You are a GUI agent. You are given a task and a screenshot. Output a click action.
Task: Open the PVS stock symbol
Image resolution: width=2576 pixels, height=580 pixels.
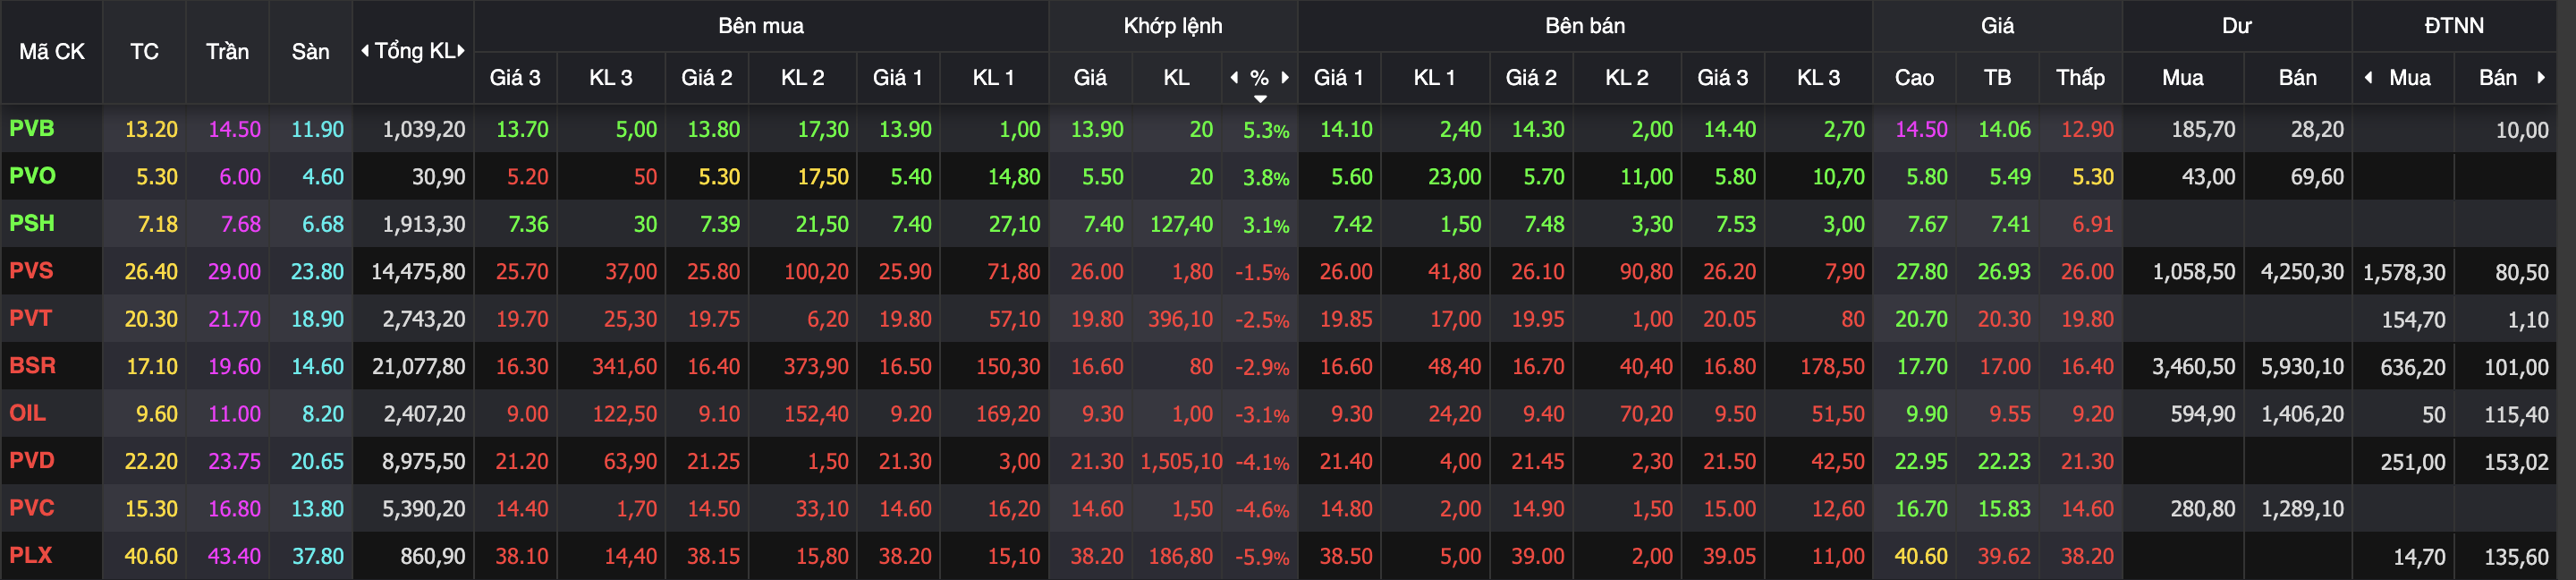coord(31,271)
